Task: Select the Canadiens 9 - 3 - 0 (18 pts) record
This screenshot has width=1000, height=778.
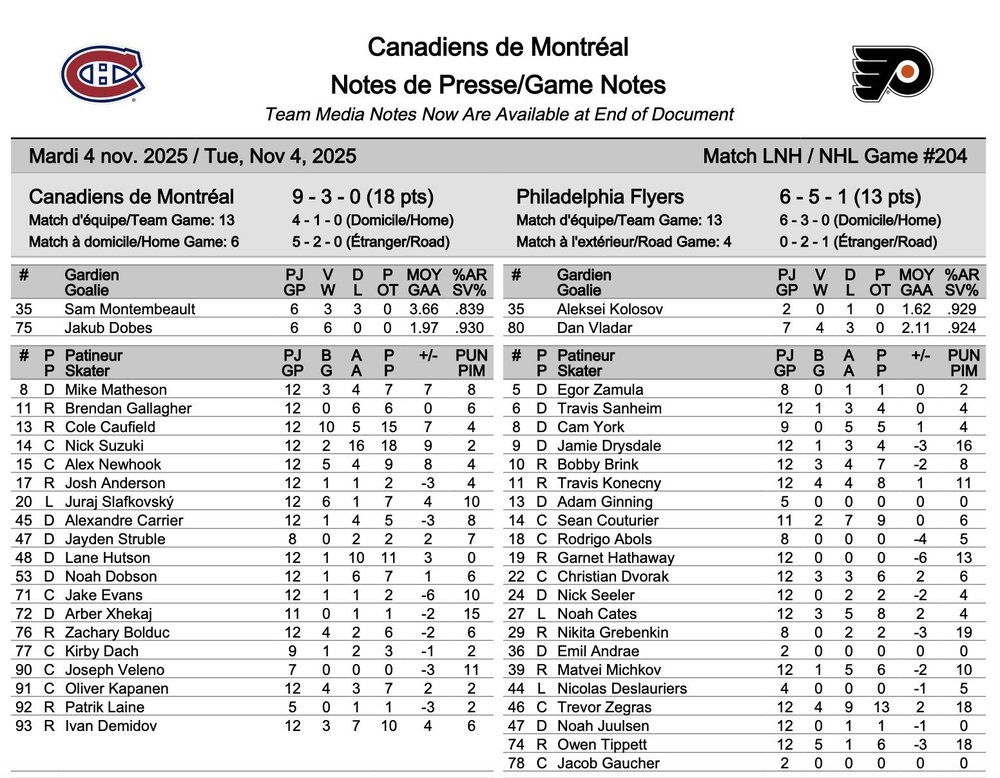Action: pyautogui.click(x=362, y=197)
